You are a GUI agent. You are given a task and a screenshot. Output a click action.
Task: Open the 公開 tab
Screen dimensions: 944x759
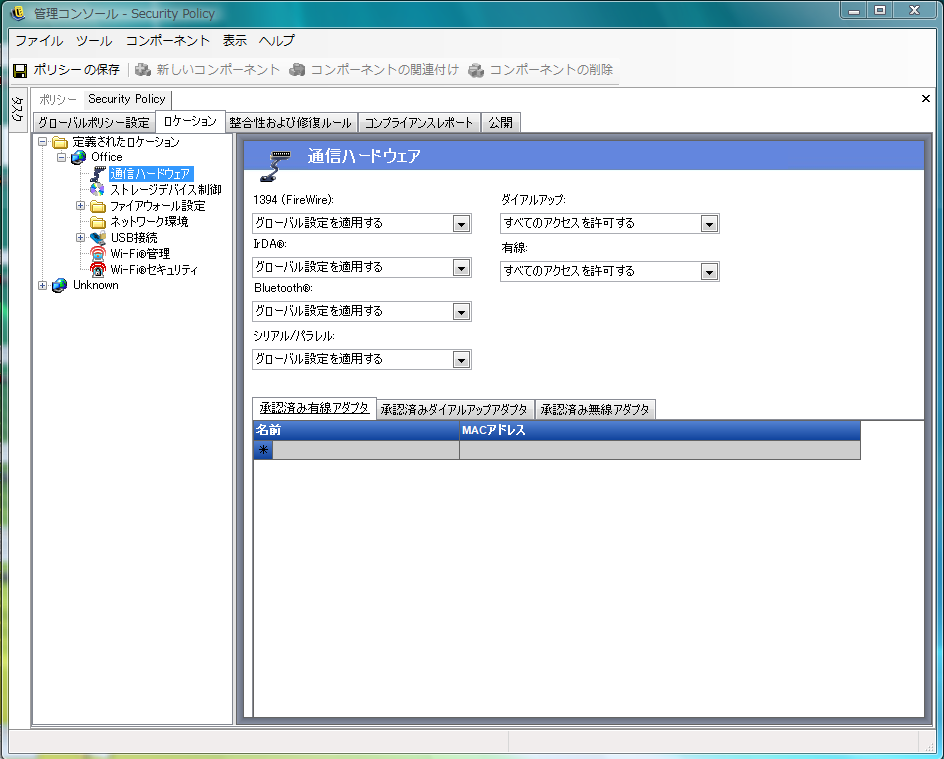click(x=501, y=123)
